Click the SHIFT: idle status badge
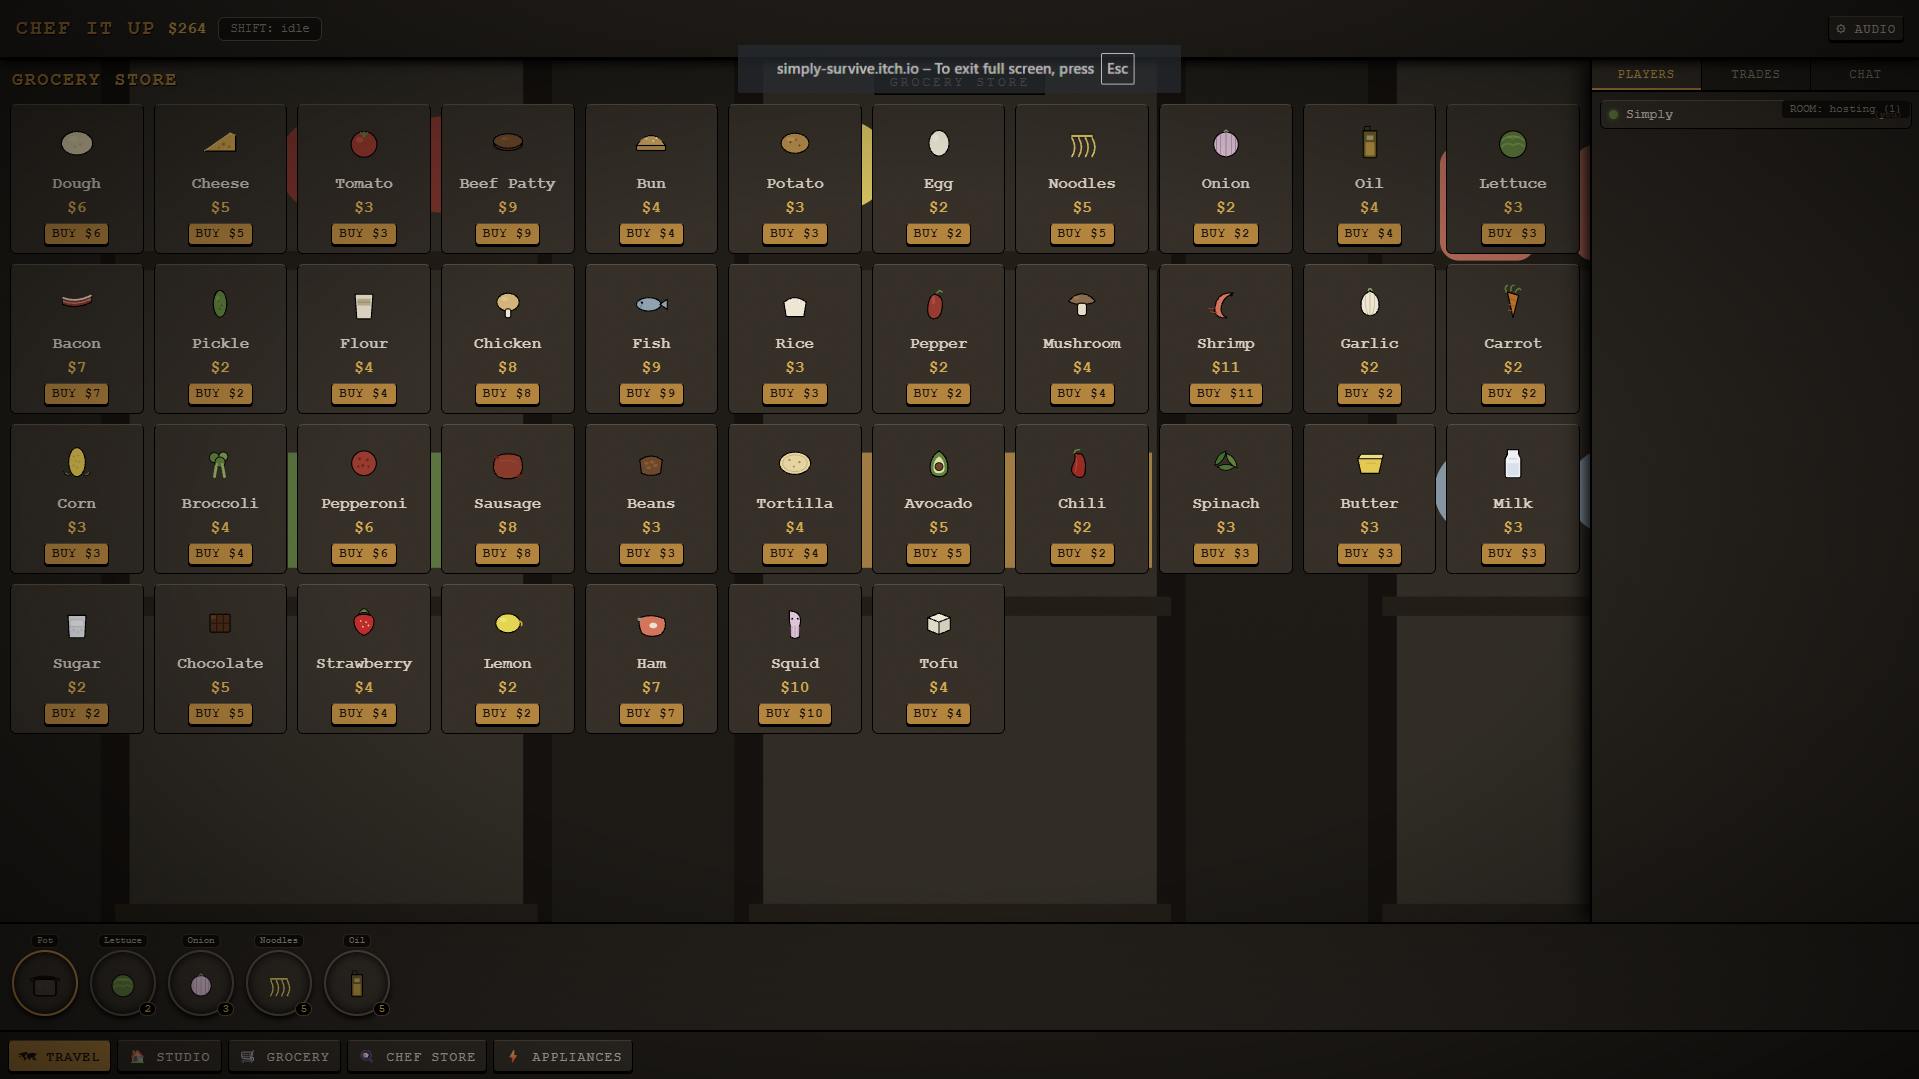Viewport: 1919px width, 1079px height. 270,28
